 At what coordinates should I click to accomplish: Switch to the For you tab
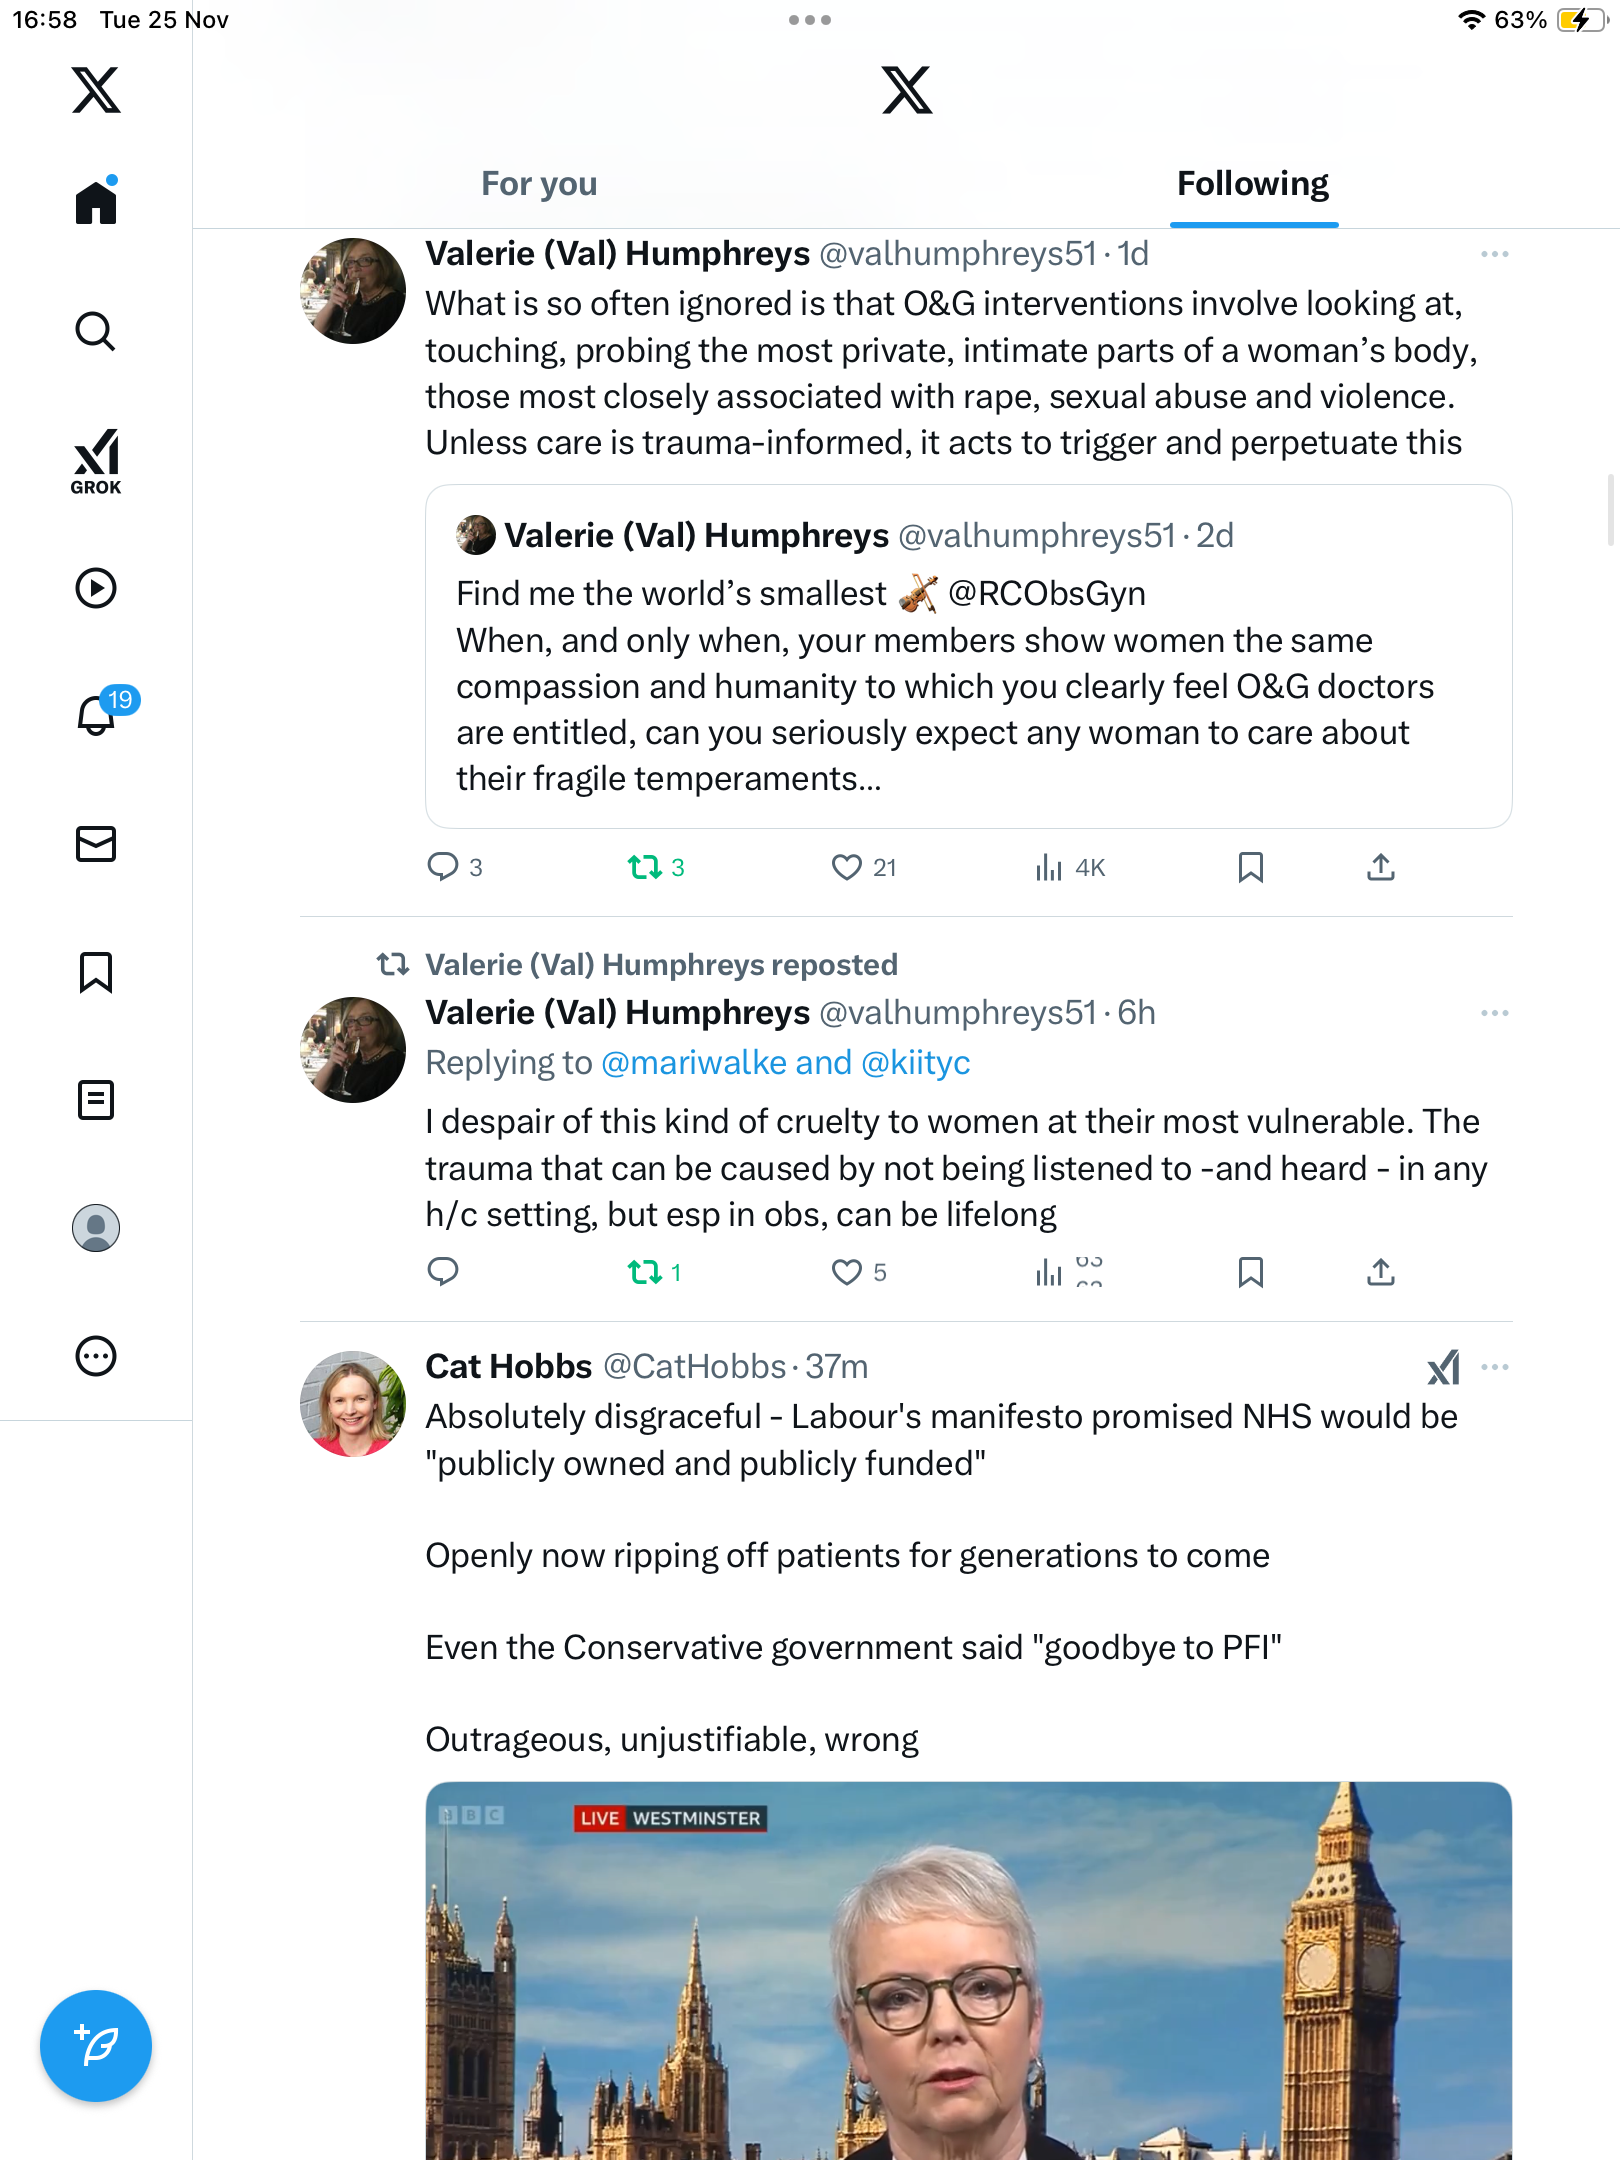pyautogui.click(x=539, y=184)
